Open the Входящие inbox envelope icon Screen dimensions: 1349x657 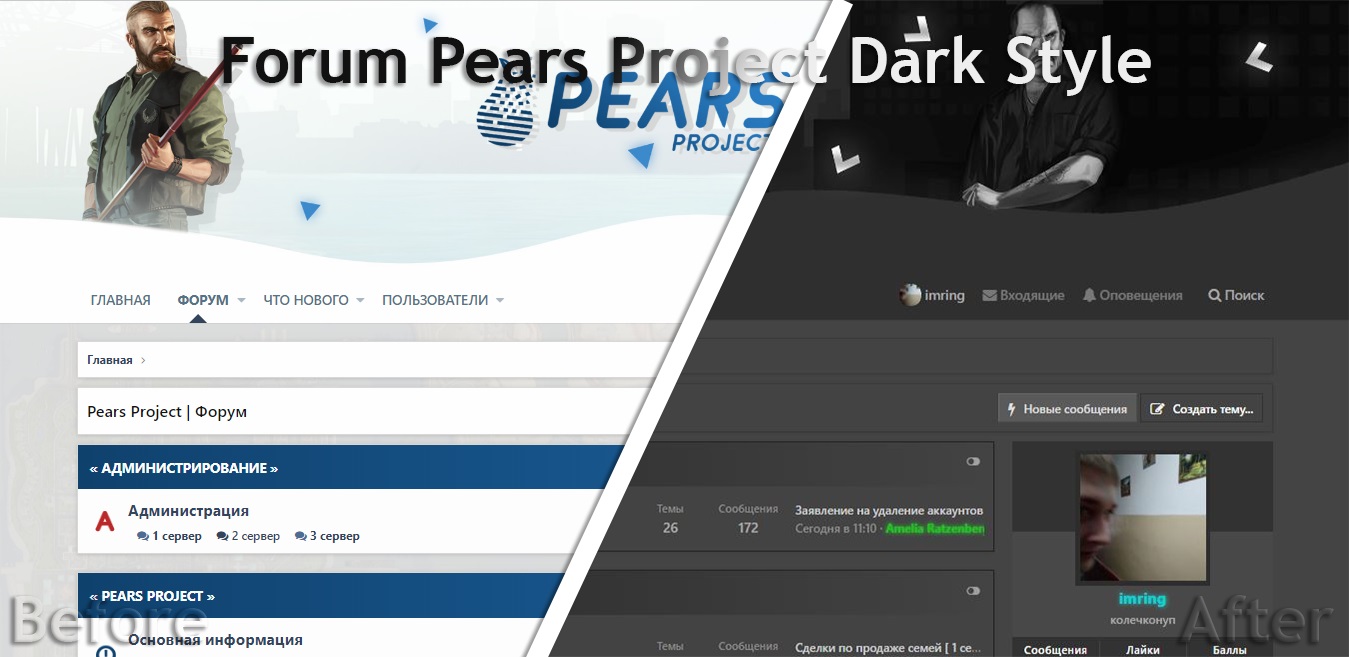pos(990,296)
